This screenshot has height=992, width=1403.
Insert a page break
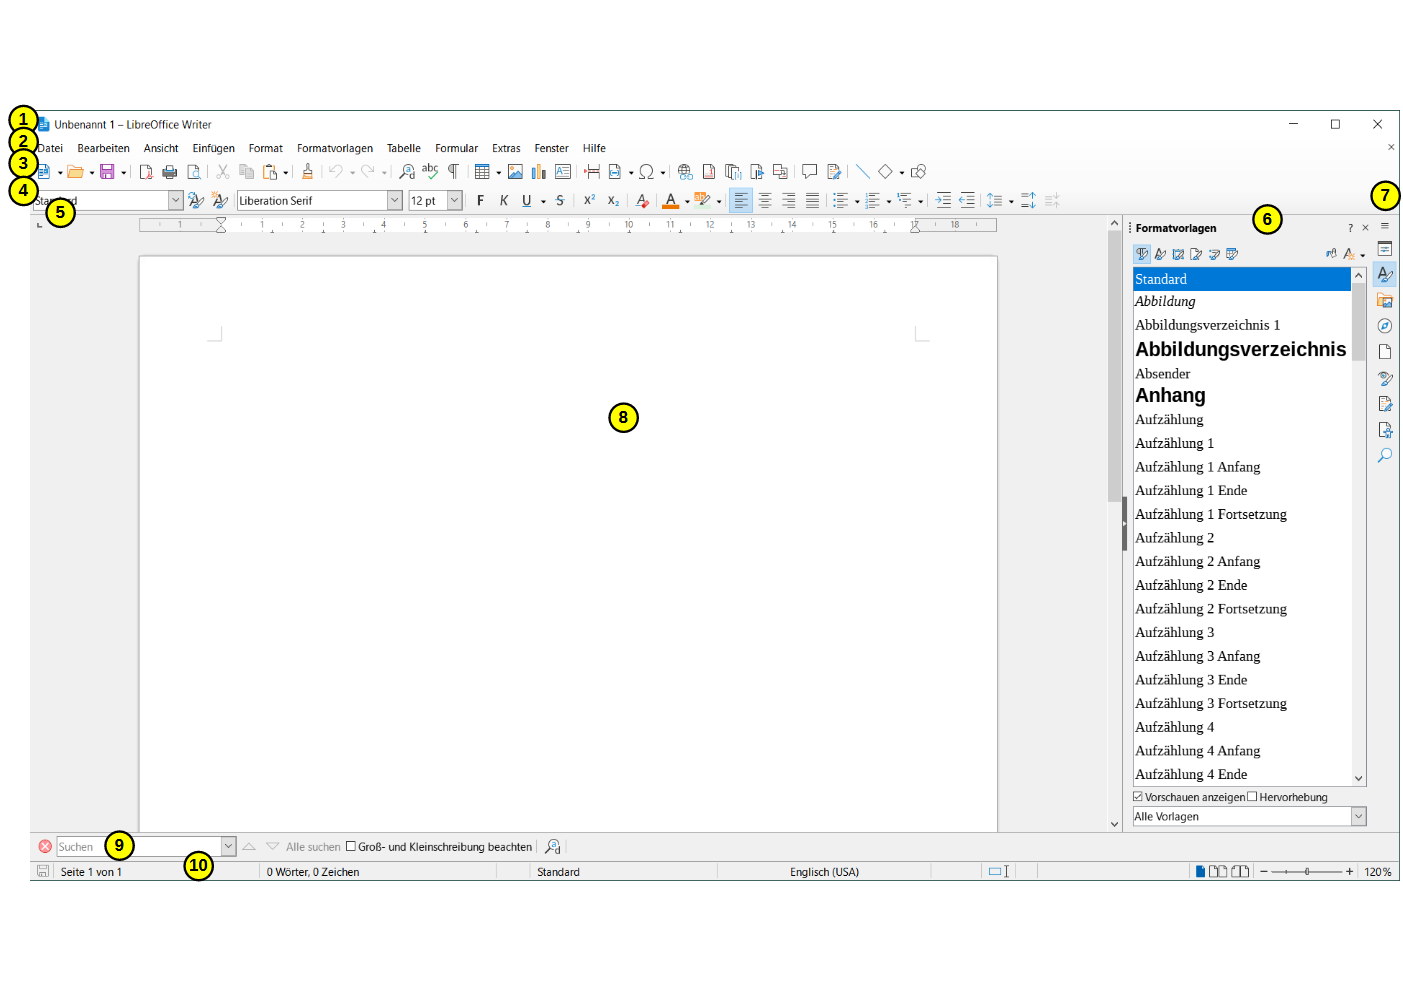click(592, 172)
